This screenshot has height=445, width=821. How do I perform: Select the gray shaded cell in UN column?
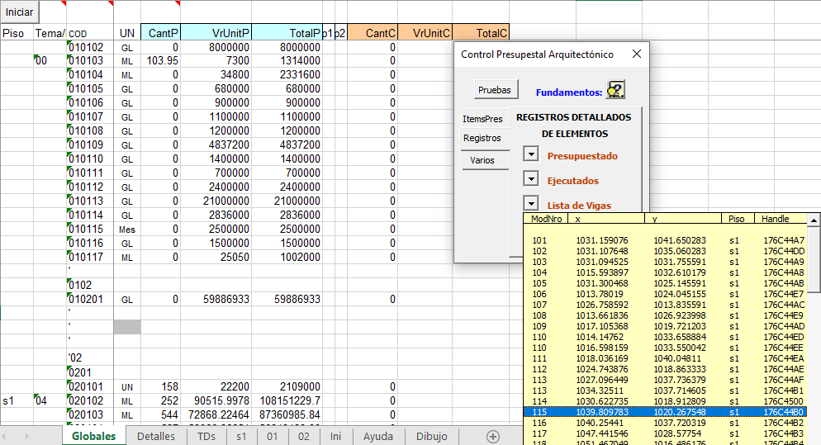coord(127,327)
